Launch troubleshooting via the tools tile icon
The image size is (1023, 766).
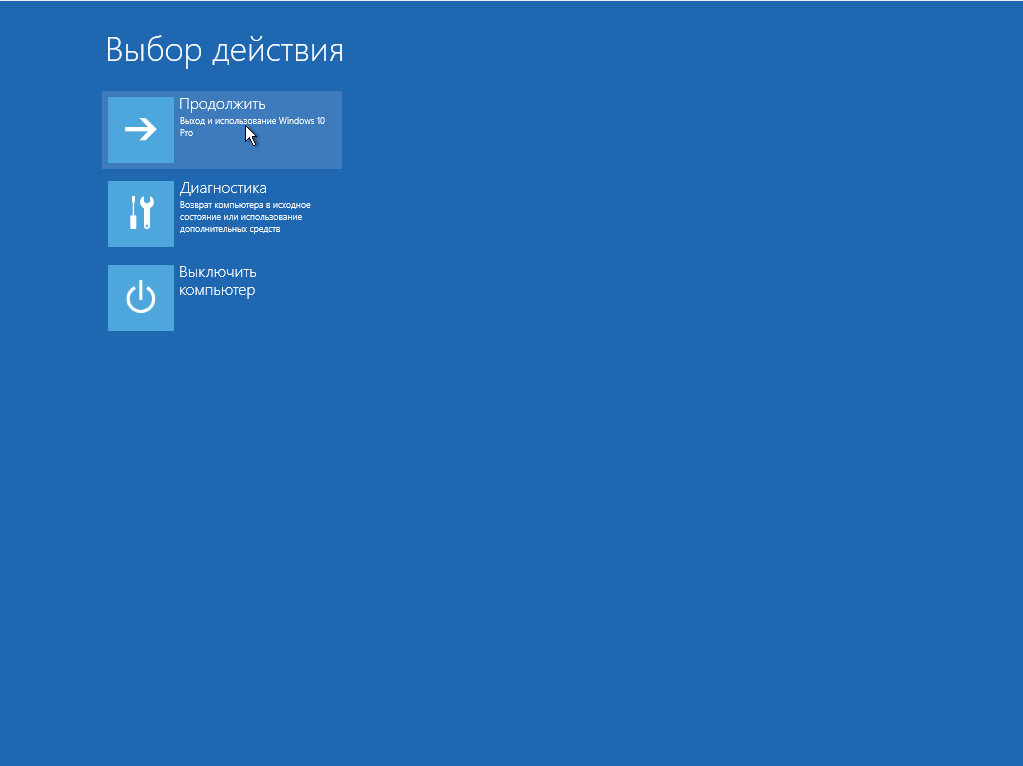[140, 214]
